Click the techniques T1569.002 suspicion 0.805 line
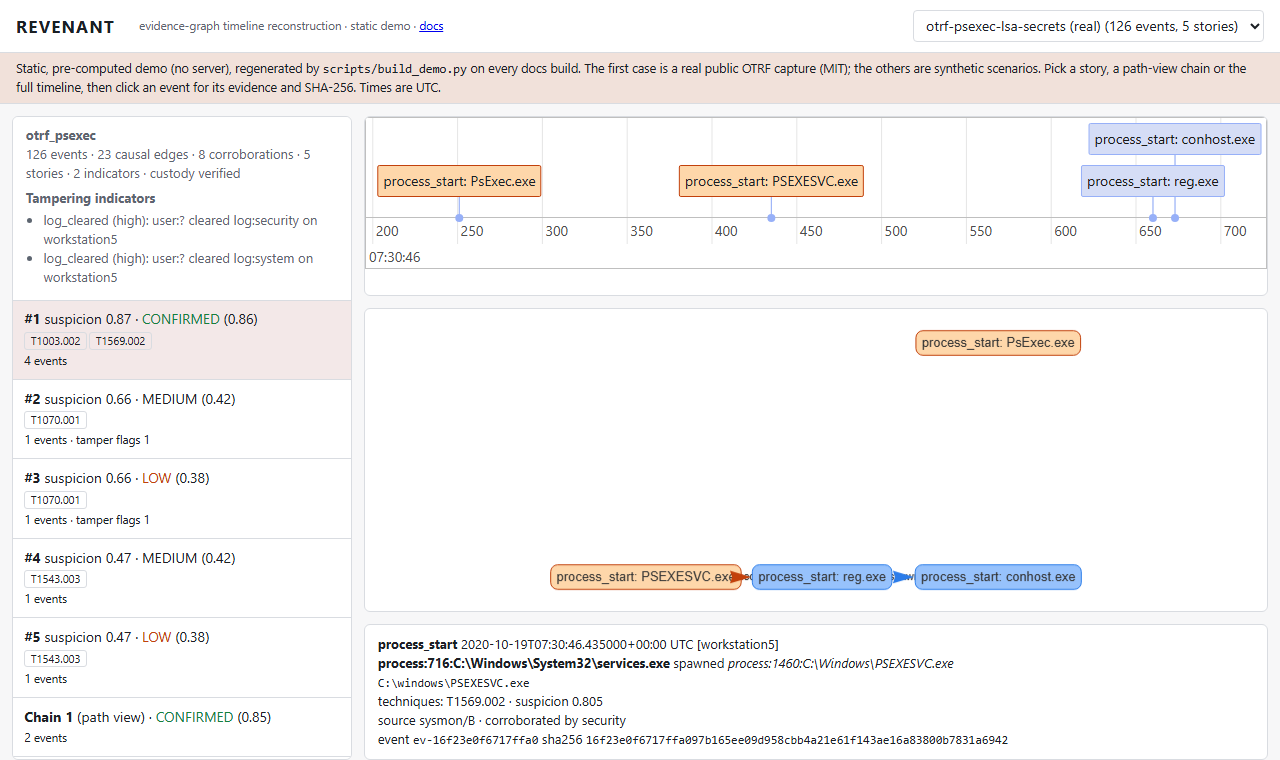This screenshot has height=760, width=1280. (x=490, y=702)
